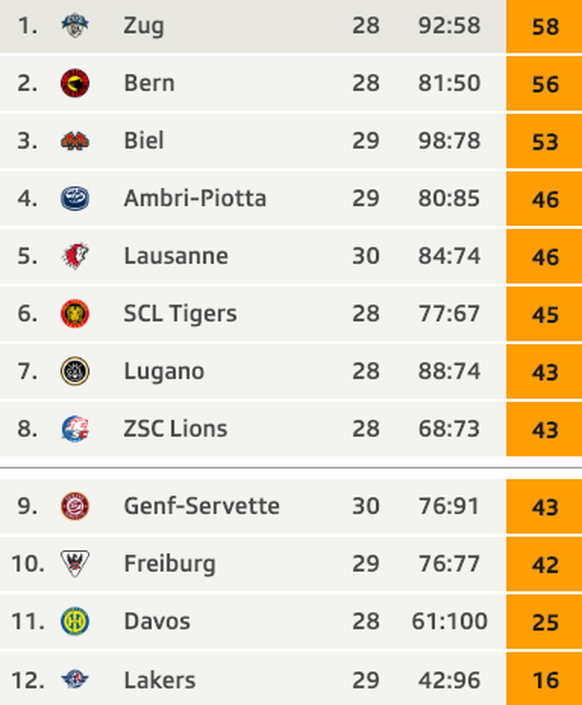
Task: Open the Lausanne lion logo
Action: click(x=75, y=256)
